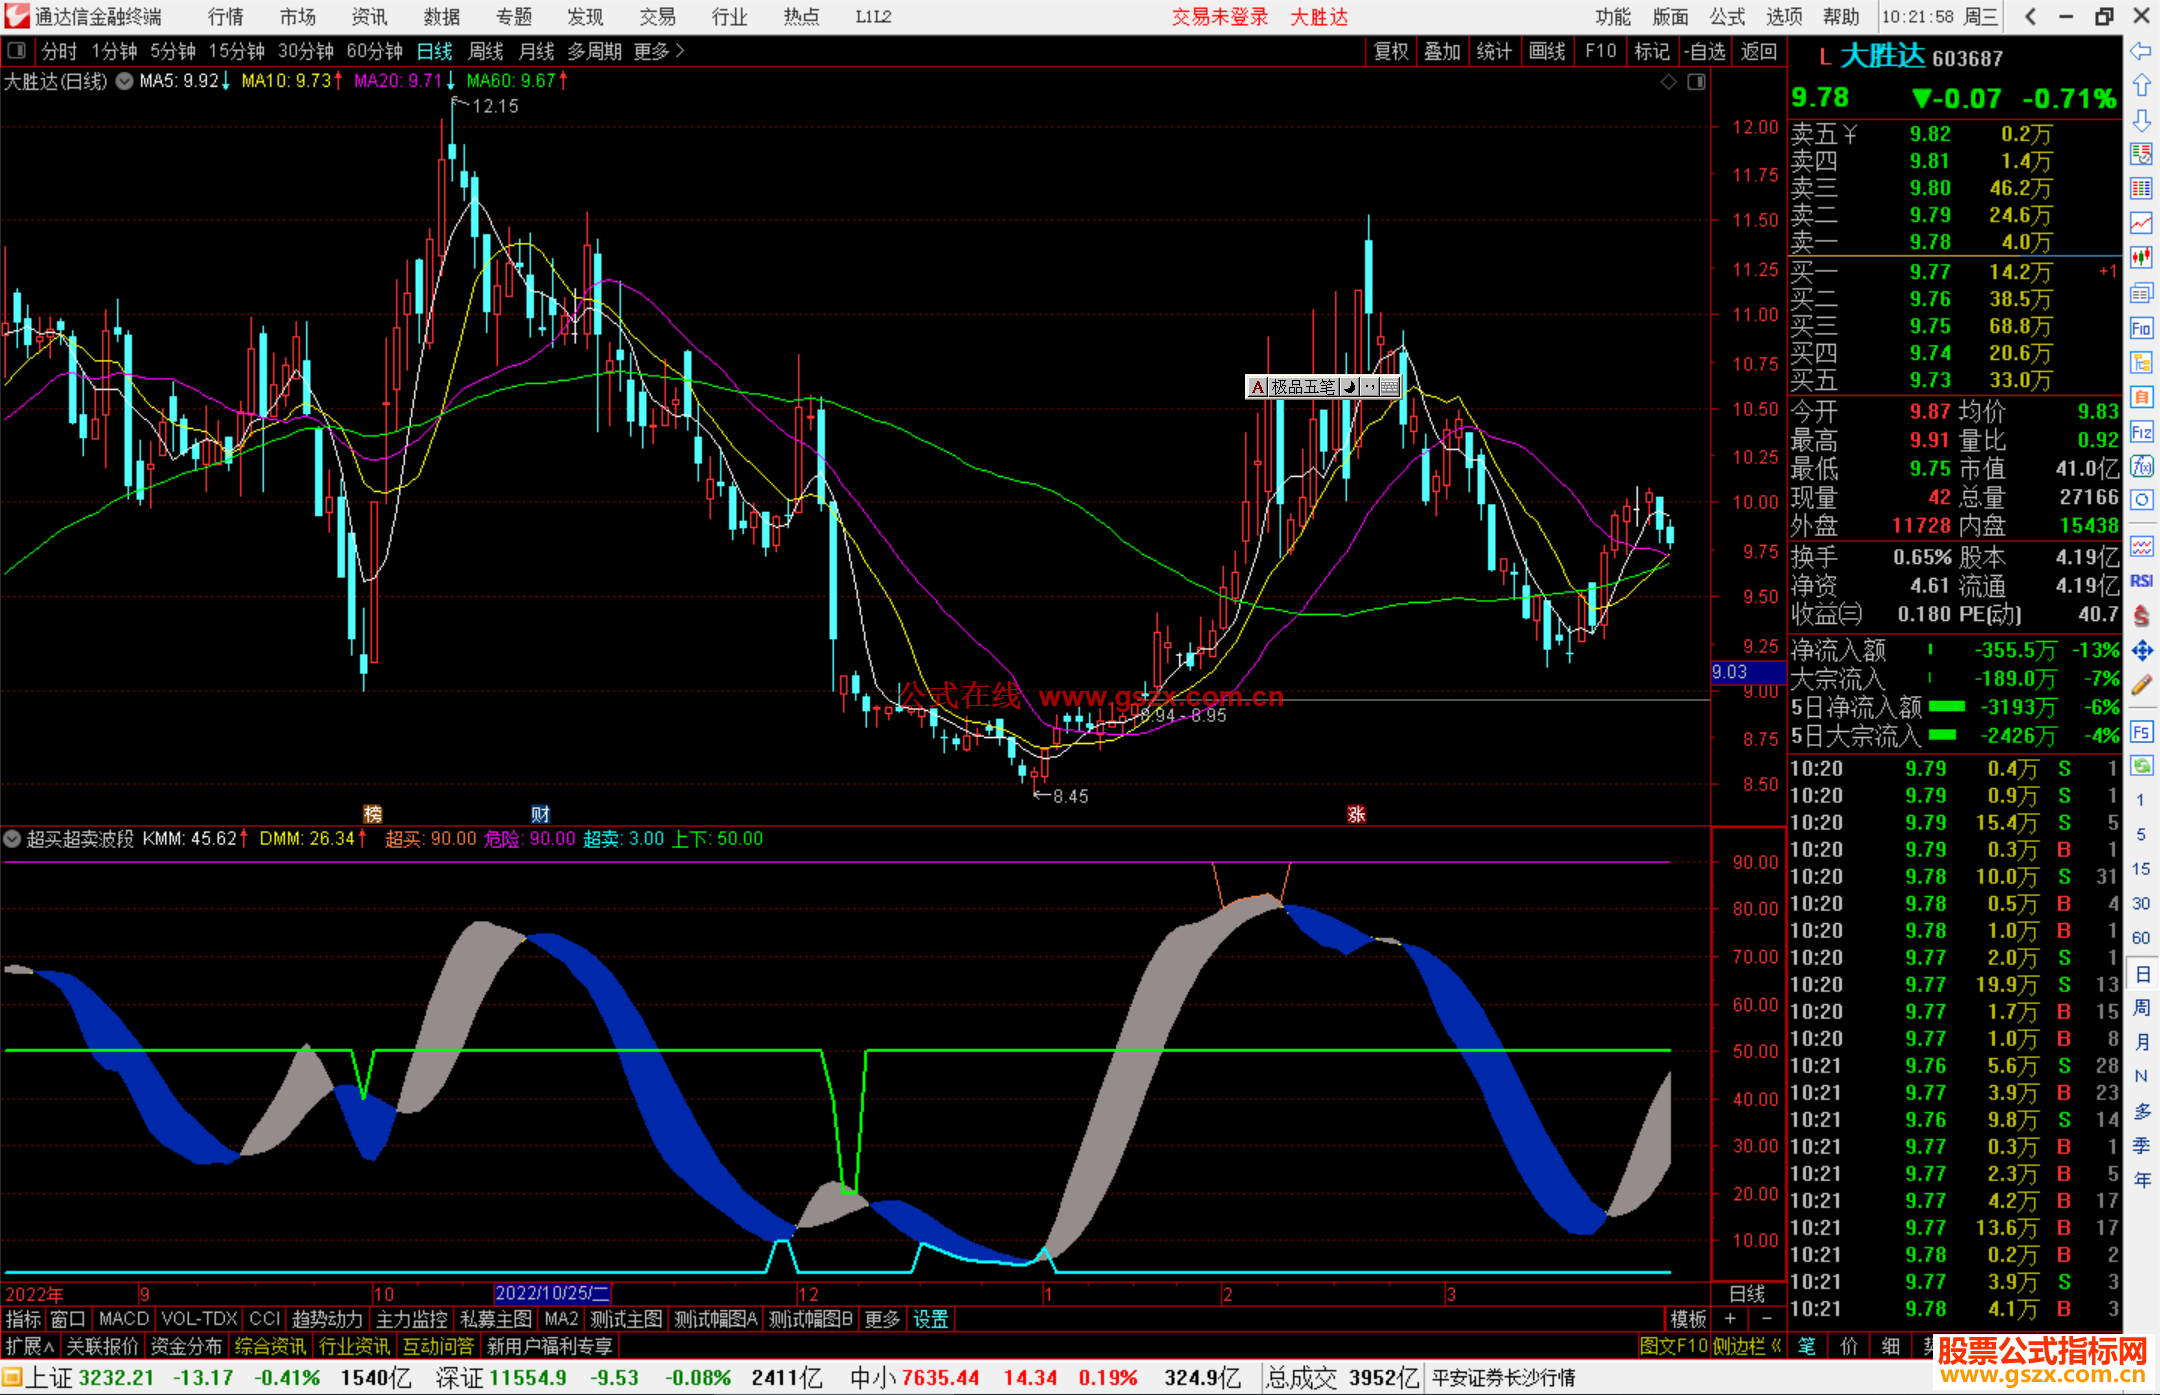Click the F10 company info sidebar icon

(x=2141, y=328)
